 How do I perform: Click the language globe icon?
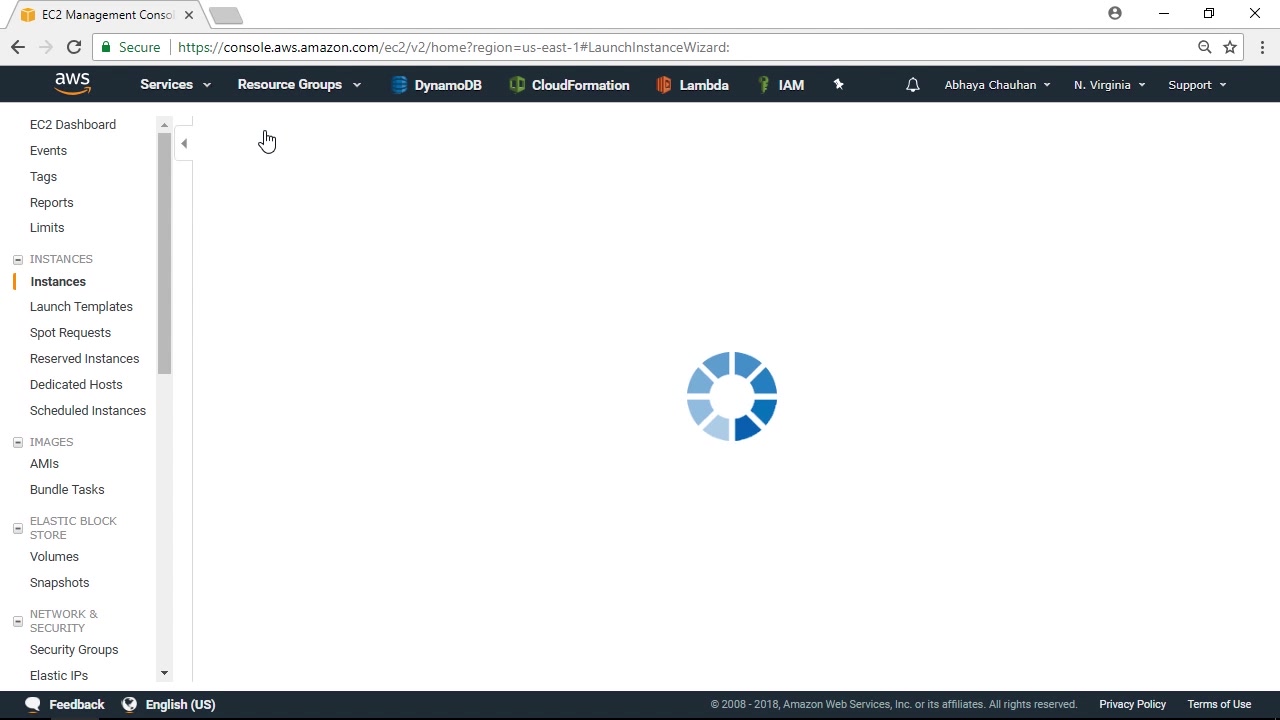tap(129, 704)
